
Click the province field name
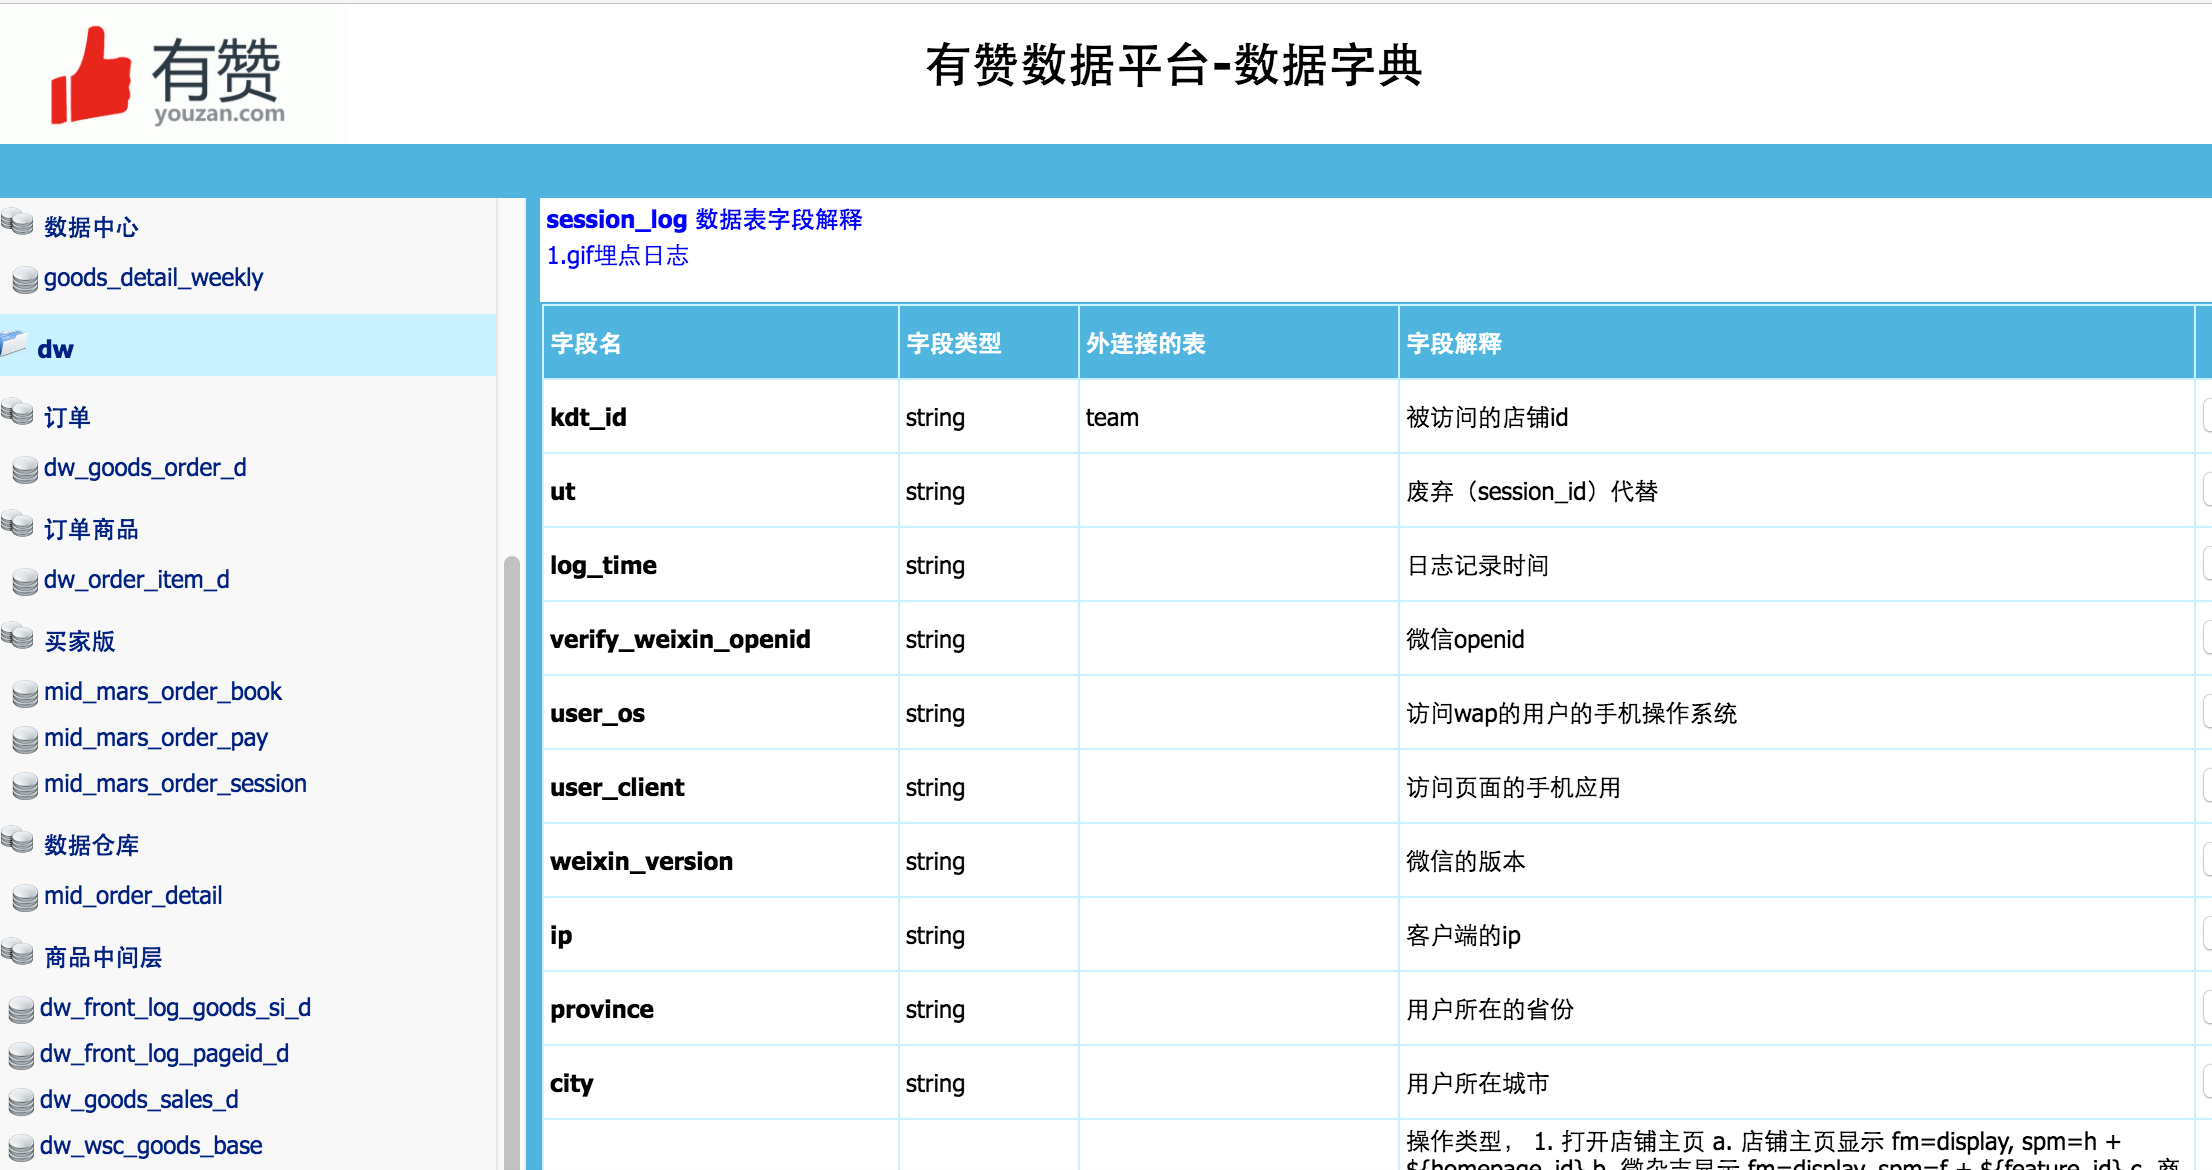coord(602,1009)
